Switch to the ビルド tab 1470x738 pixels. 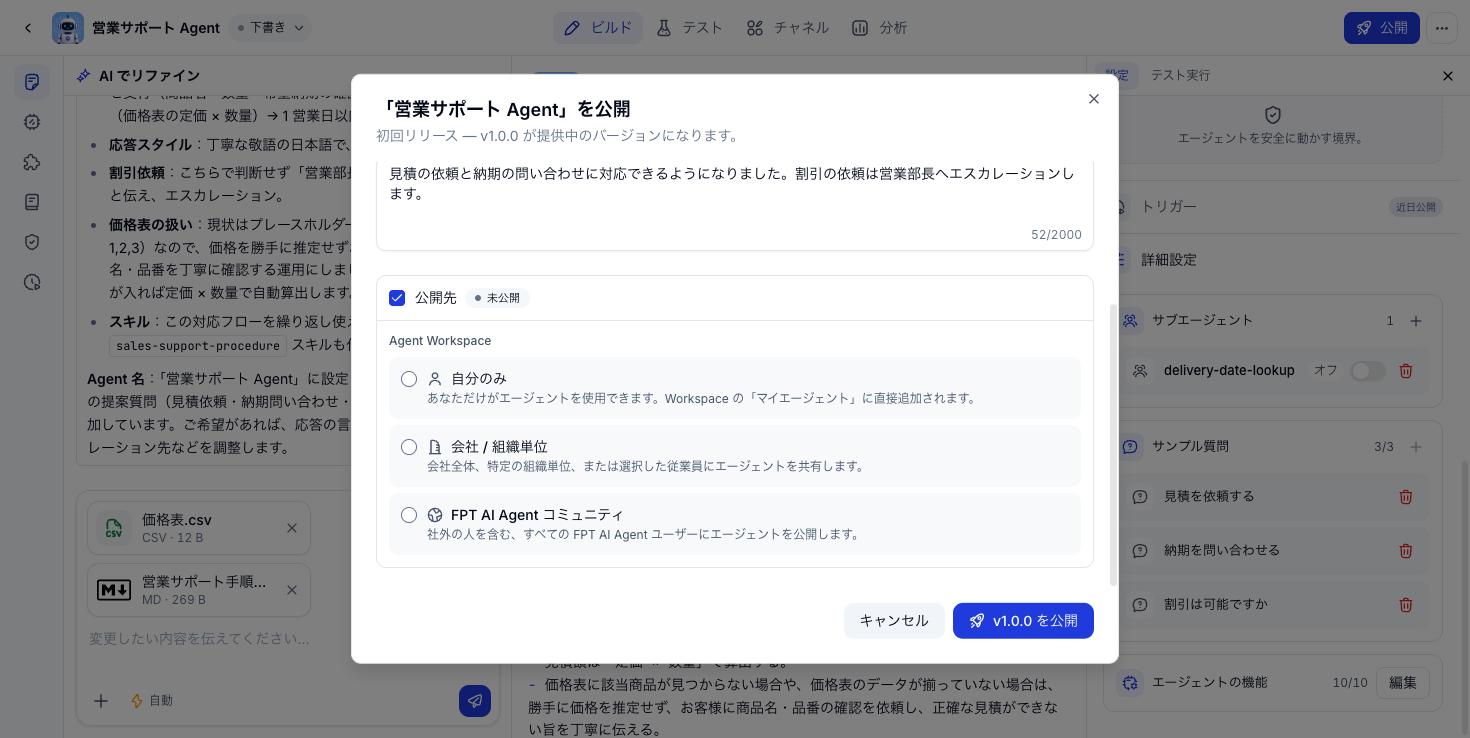[x=598, y=28]
